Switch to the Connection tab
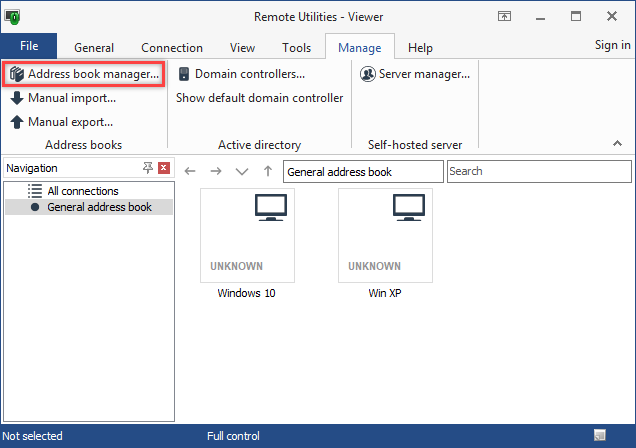The image size is (636, 448). (172, 47)
